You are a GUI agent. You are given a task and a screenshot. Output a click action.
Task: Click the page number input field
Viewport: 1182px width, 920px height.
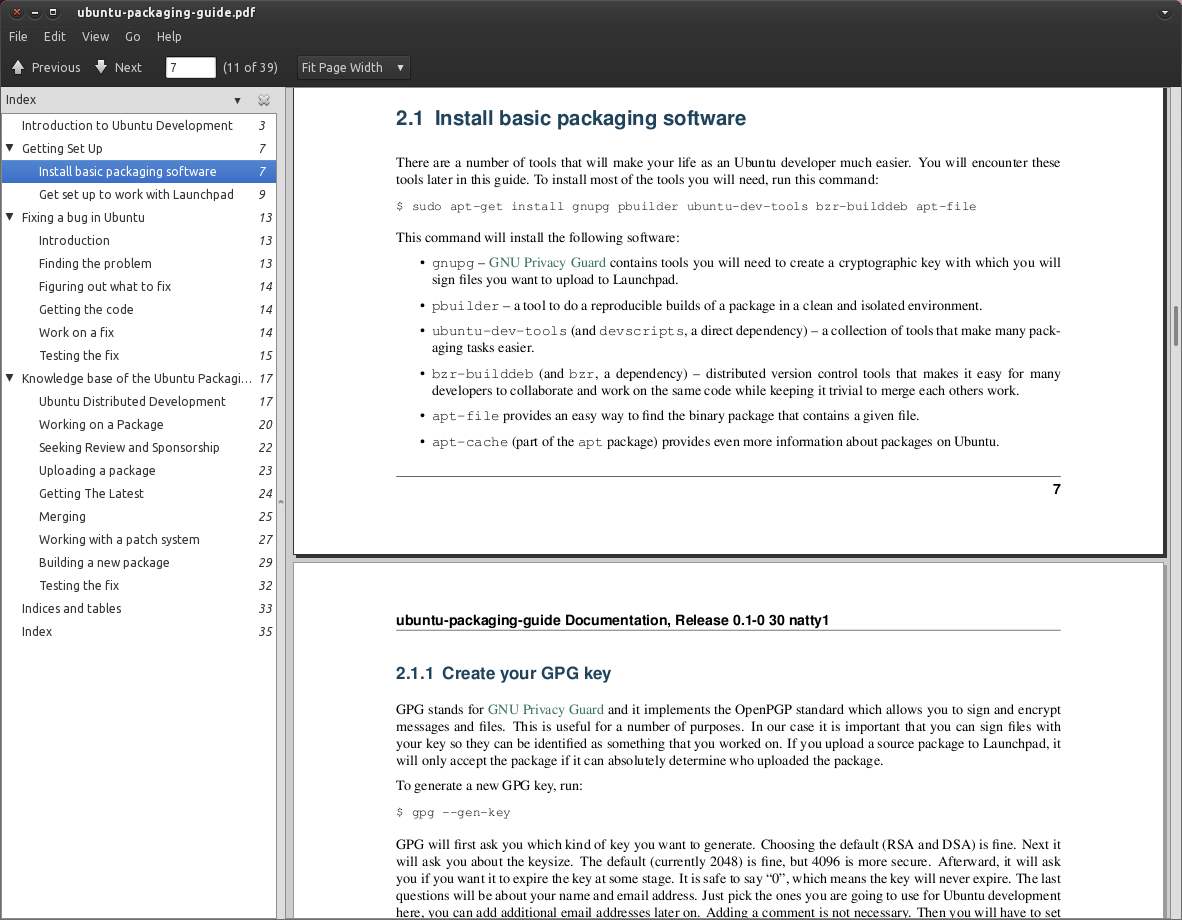190,67
